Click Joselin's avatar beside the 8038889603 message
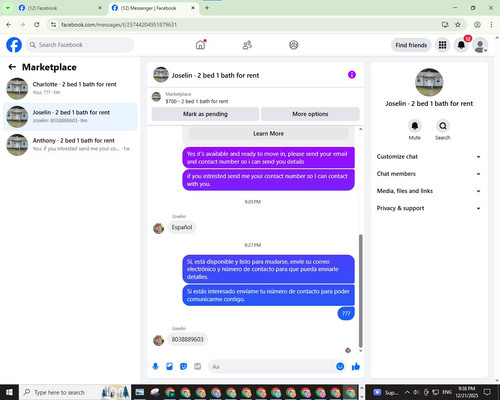Screen dimensions: 500x400 (x=158, y=340)
